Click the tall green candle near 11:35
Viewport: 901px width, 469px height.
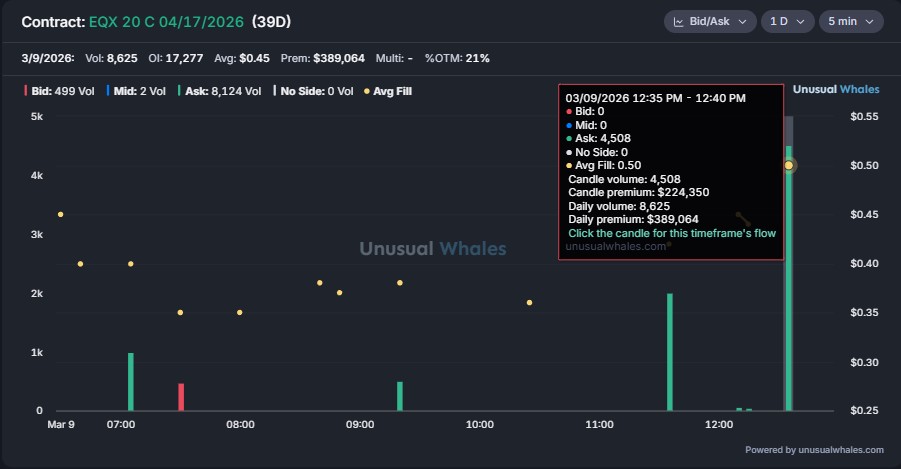click(x=670, y=352)
